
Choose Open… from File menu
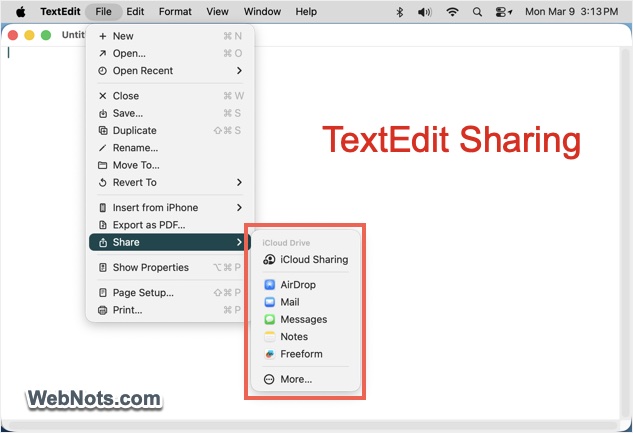pyautogui.click(x=170, y=53)
